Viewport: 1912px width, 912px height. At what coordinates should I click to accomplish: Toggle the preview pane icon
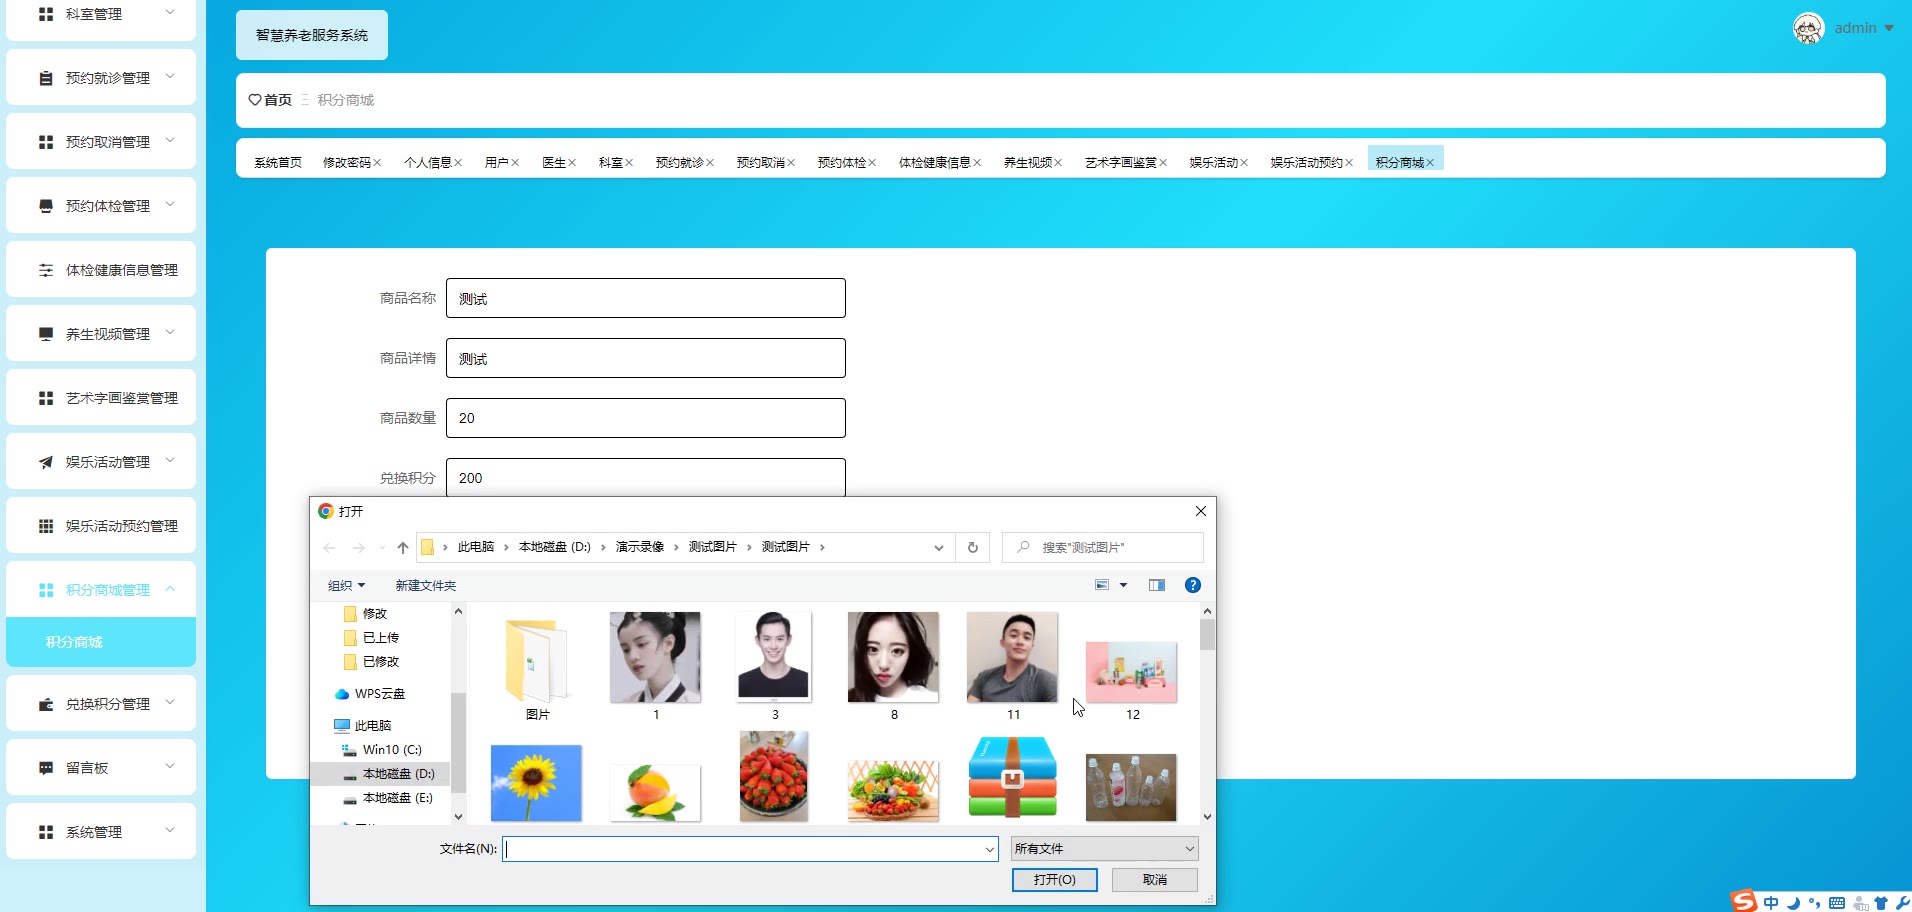(1157, 585)
